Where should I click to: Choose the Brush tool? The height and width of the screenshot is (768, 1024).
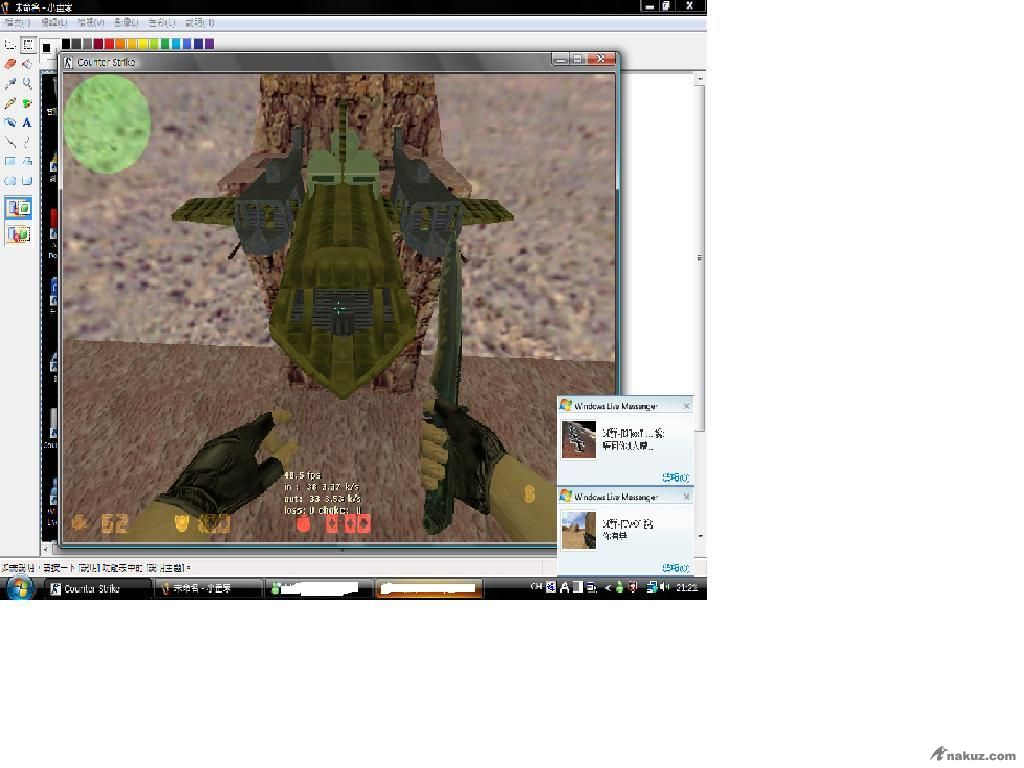27,103
